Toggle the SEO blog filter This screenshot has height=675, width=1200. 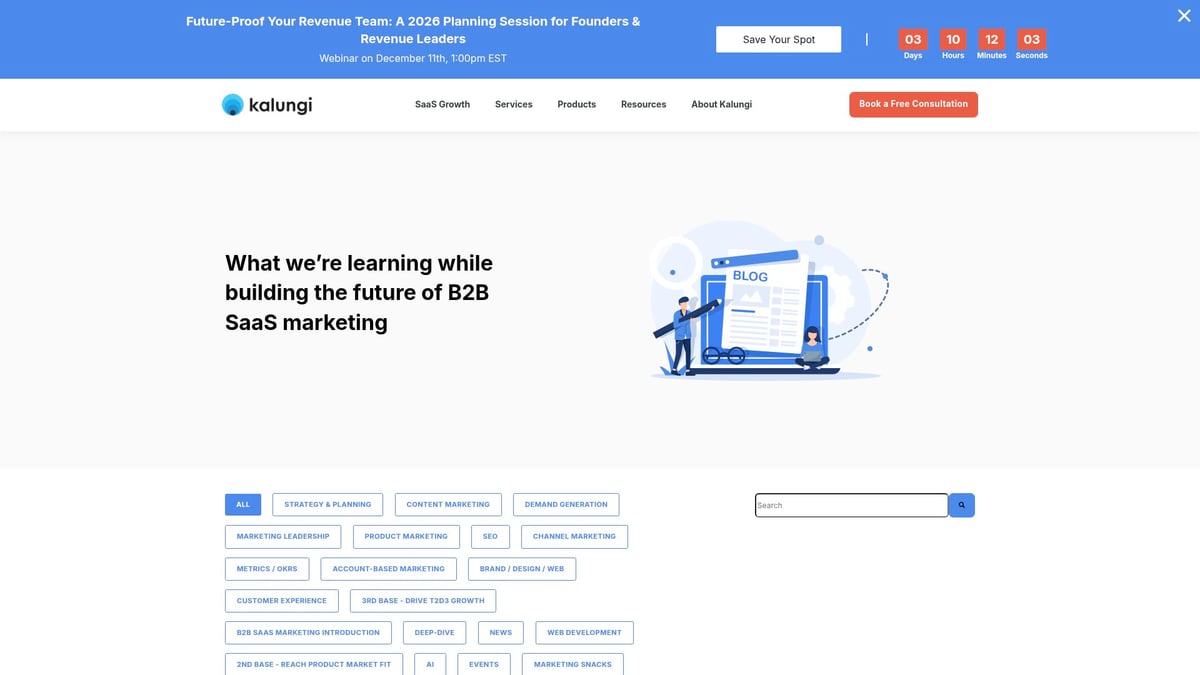[490, 536]
